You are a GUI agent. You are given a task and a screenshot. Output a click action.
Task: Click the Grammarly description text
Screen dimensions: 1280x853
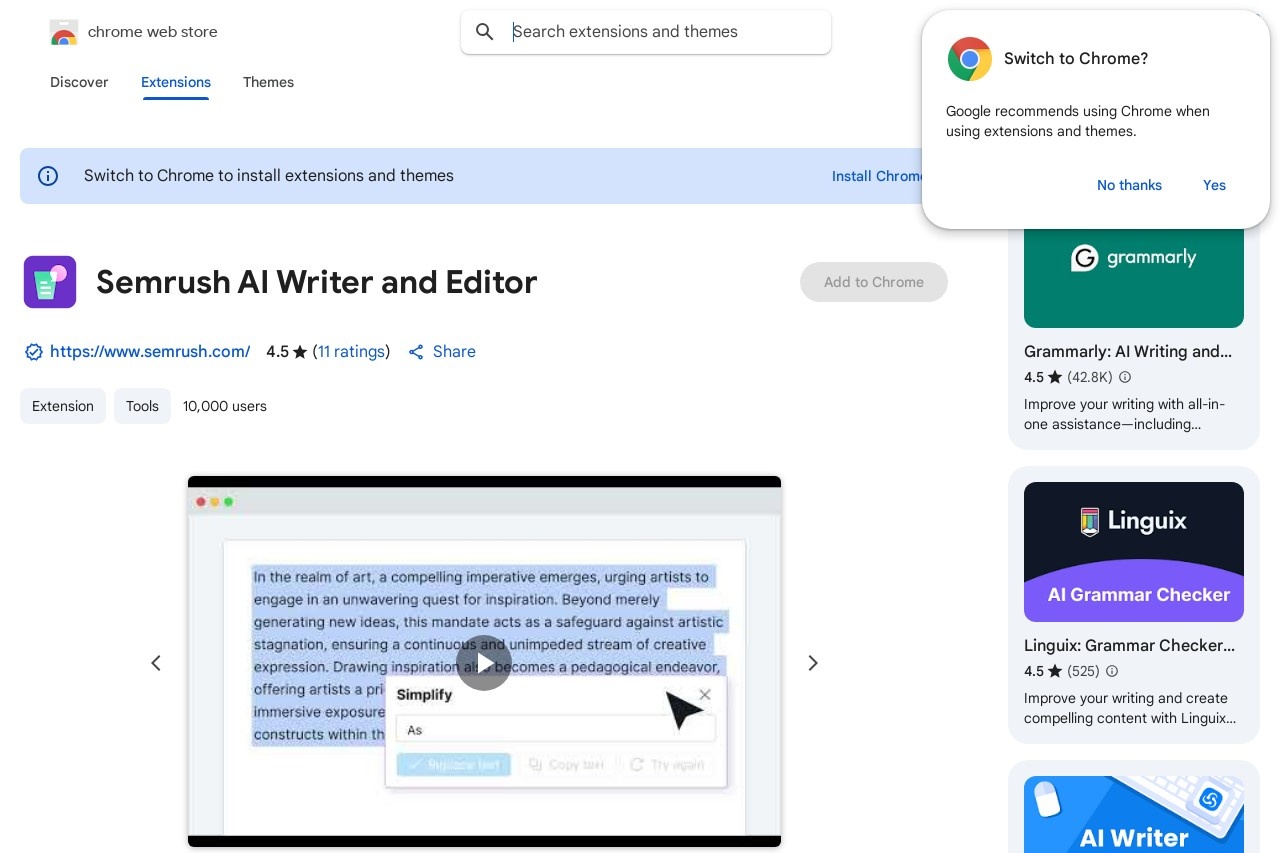pyautogui.click(x=1124, y=414)
